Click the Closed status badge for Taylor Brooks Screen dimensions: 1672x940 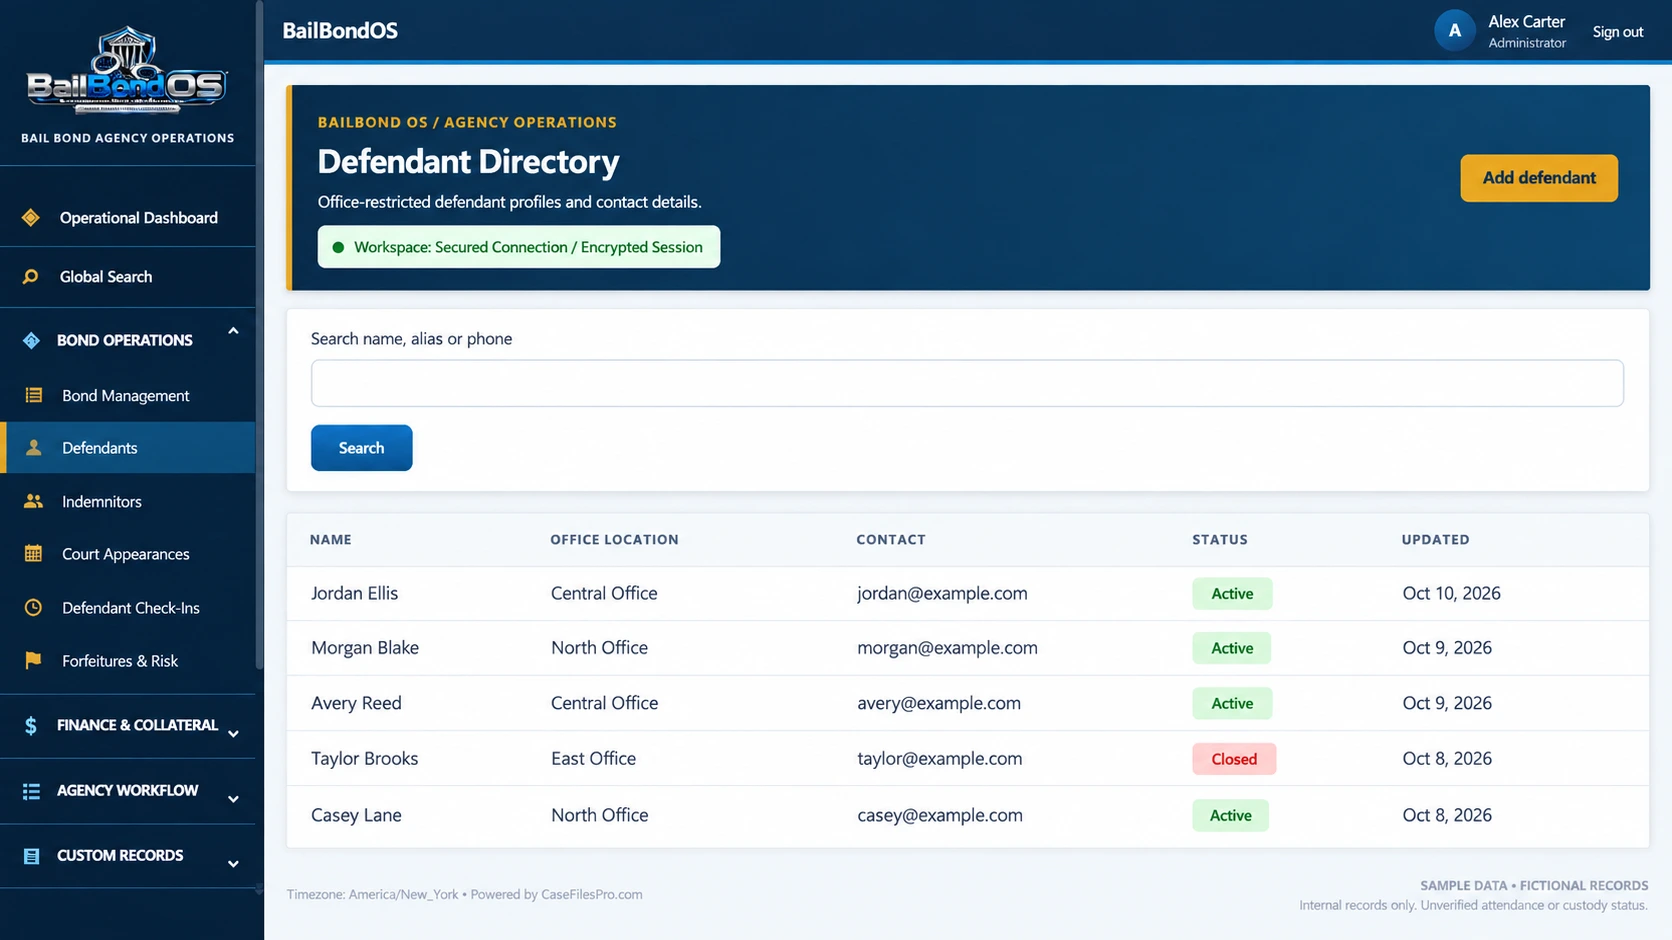point(1234,759)
